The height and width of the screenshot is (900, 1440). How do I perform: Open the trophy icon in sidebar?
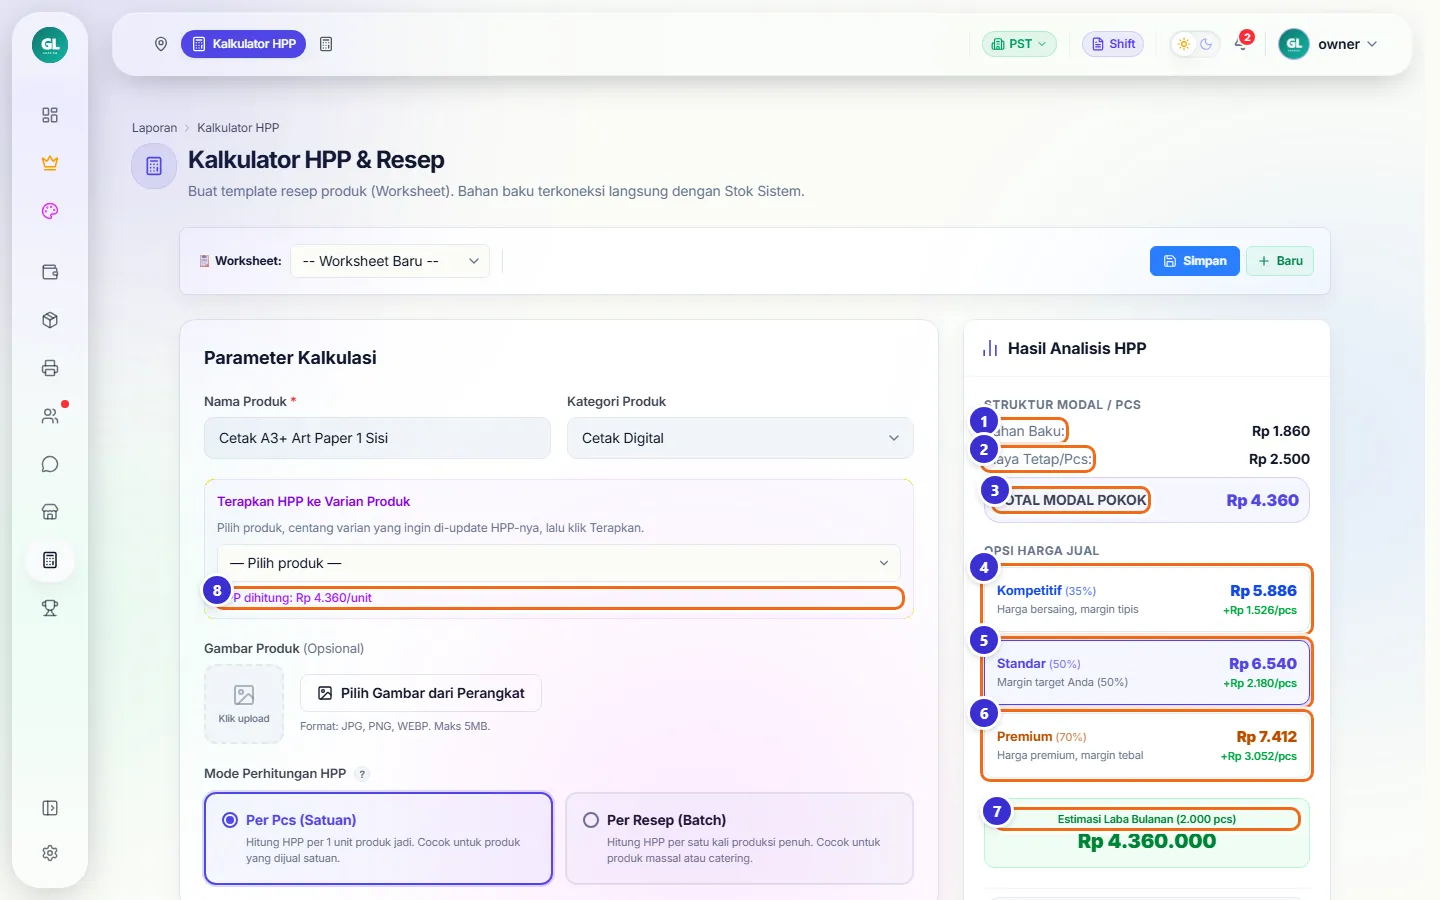50,608
